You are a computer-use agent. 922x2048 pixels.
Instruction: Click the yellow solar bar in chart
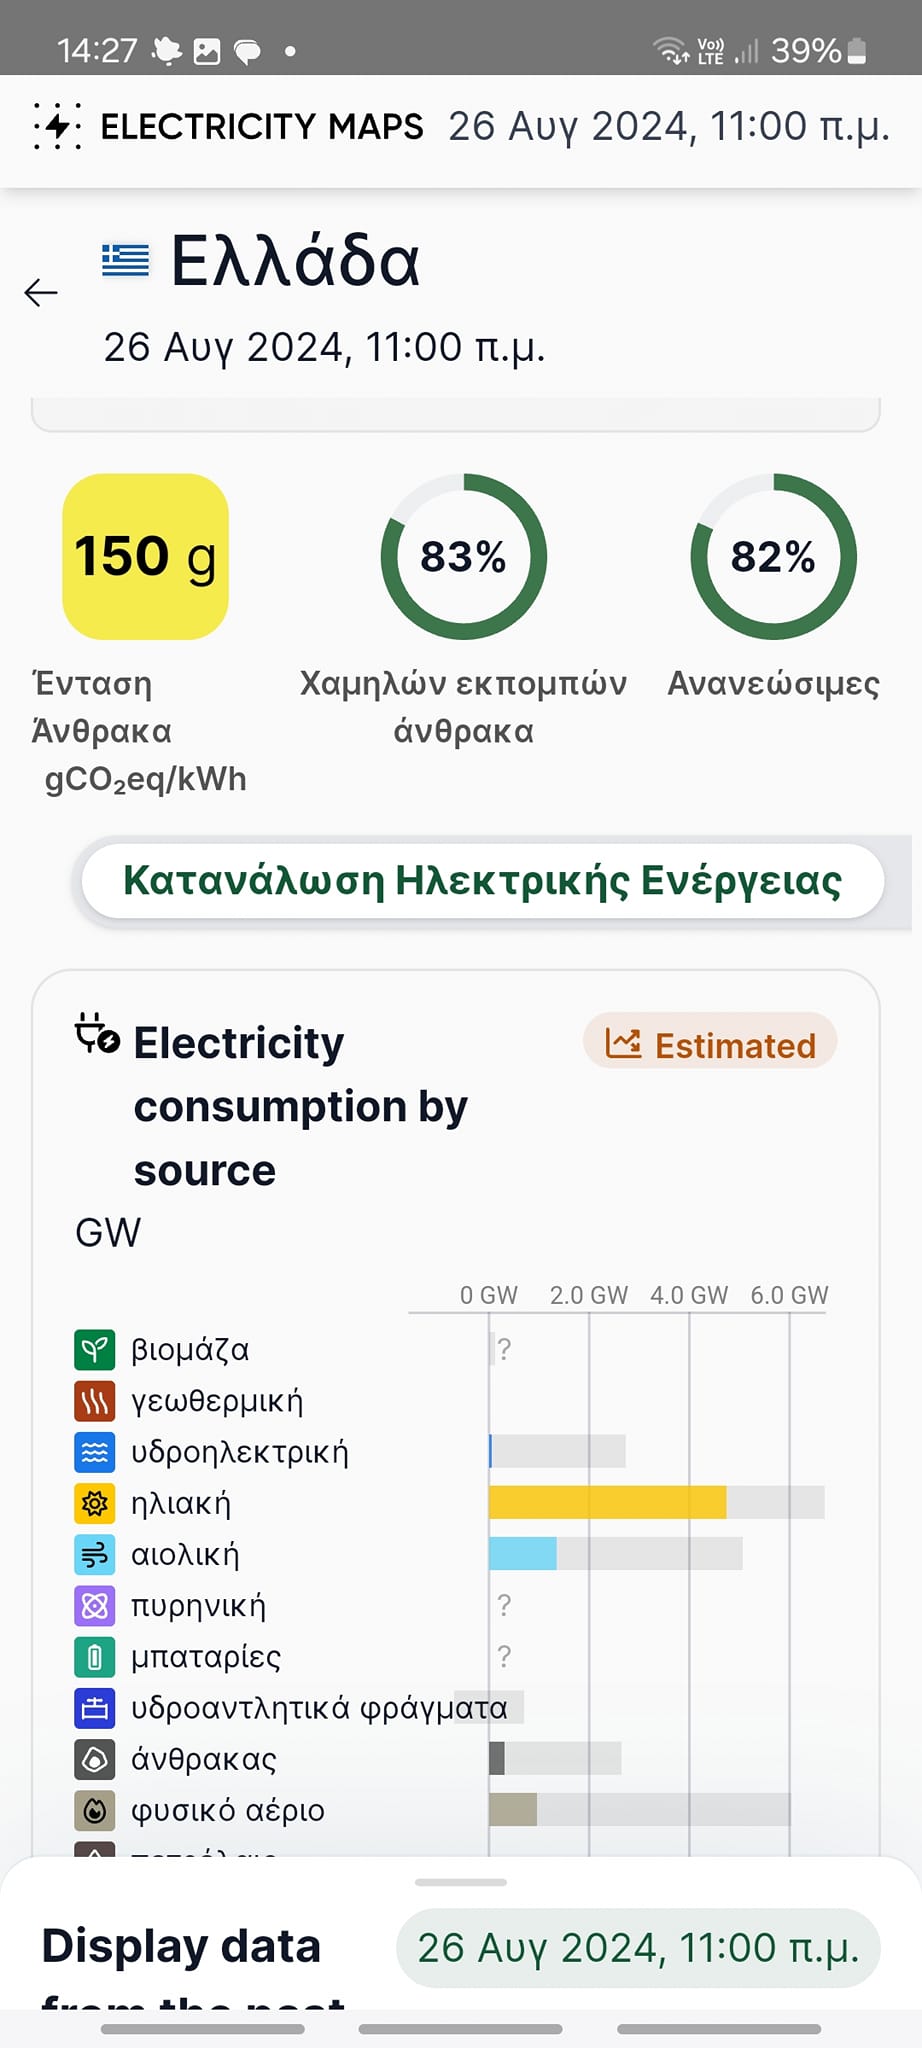point(607,1503)
